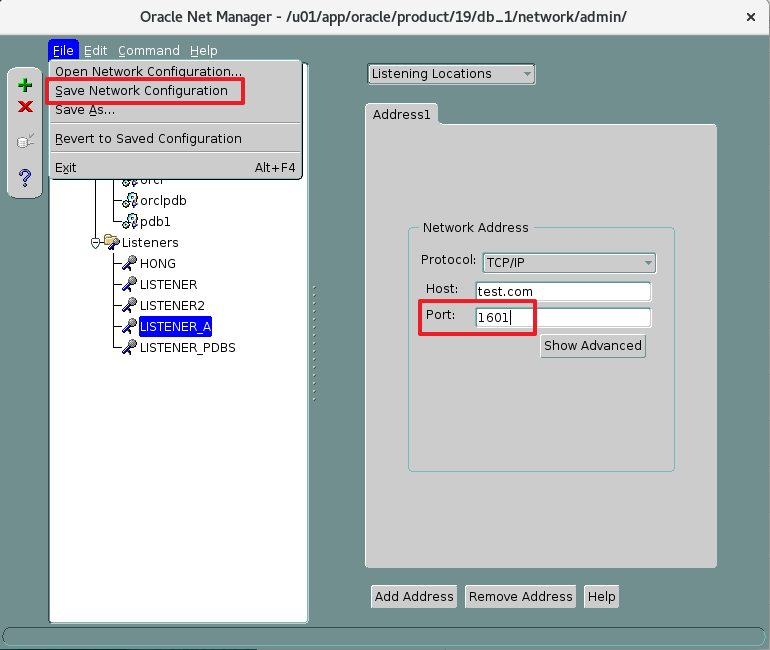Select the Listeners tree node label

click(x=150, y=243)
